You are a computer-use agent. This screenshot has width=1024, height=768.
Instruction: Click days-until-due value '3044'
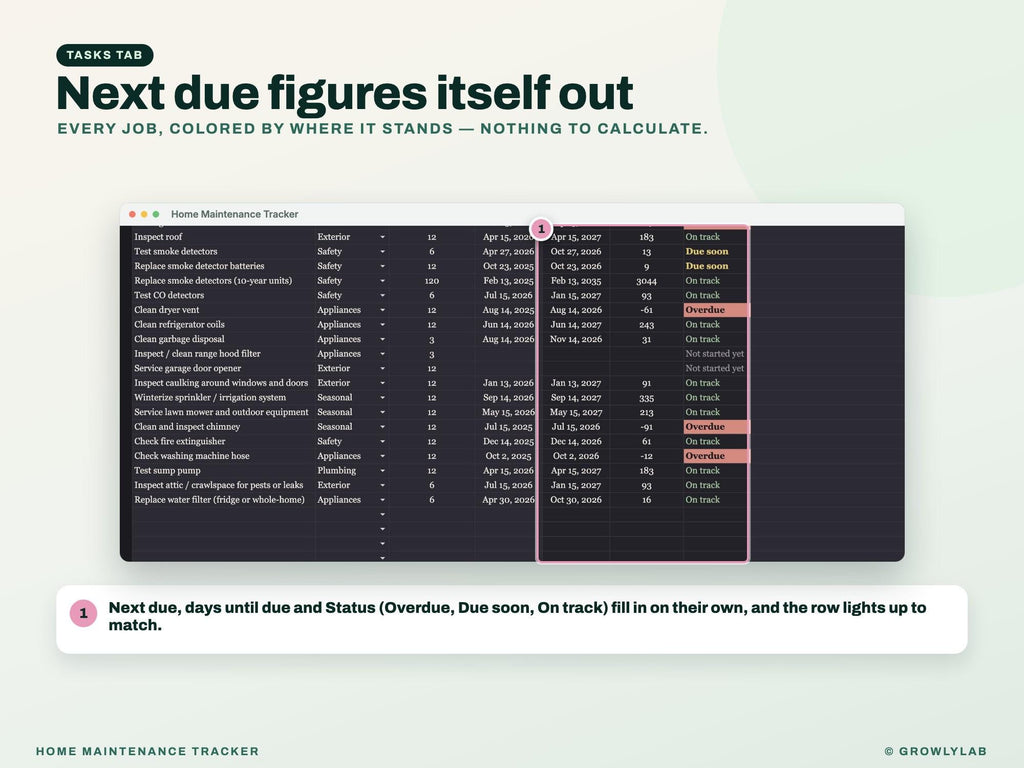[647, 281]
